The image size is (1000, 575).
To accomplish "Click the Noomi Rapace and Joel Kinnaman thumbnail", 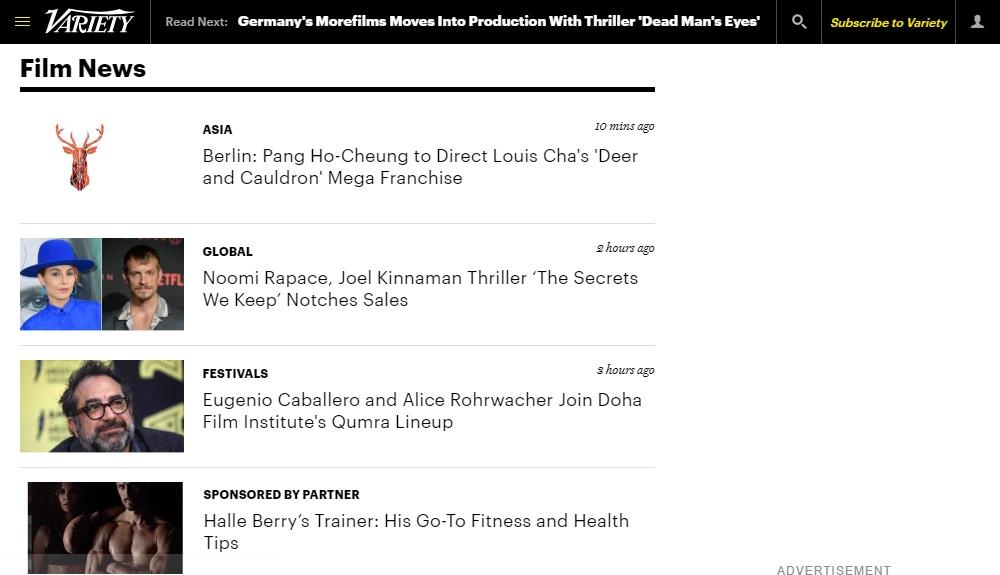I will 102,284.
